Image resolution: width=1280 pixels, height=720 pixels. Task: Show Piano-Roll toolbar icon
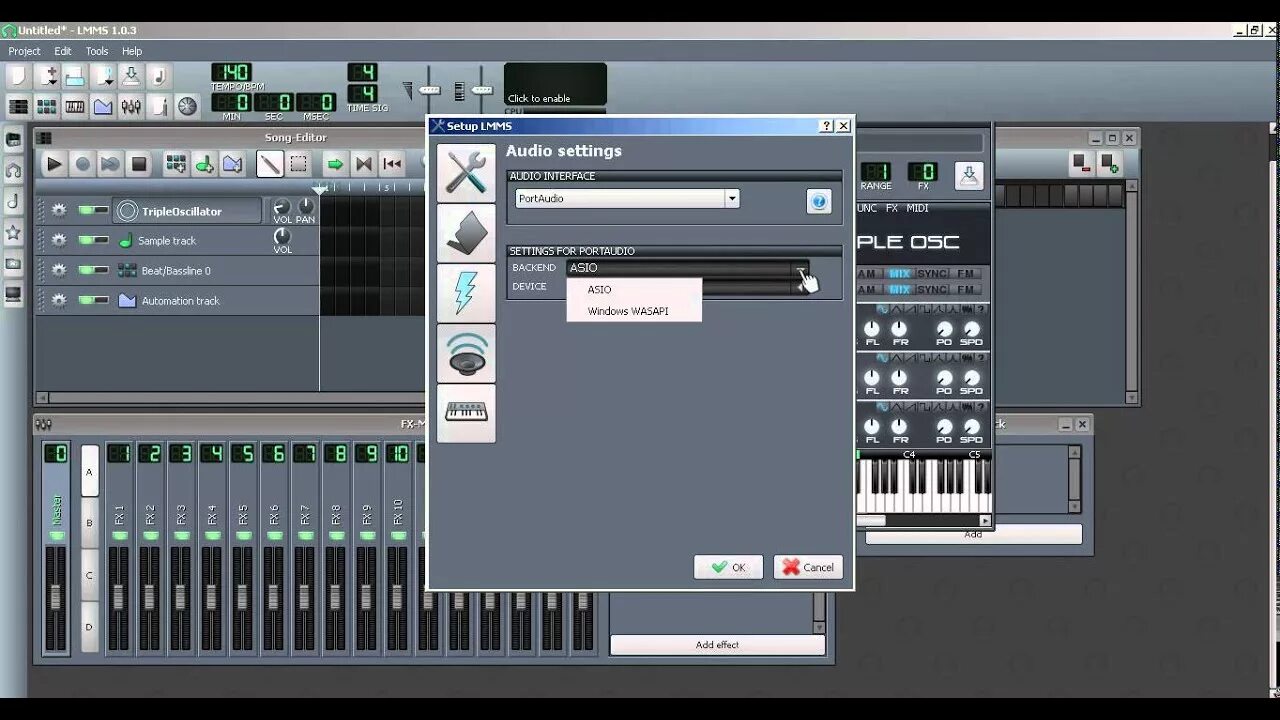coord(75,106)
